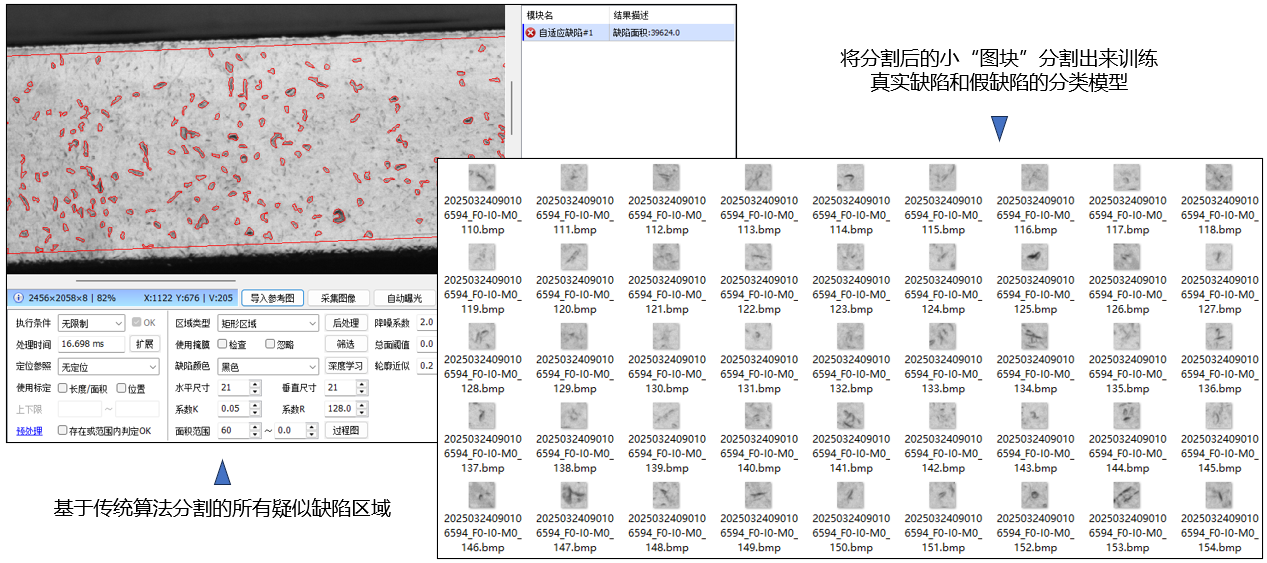Screen dimensions: 1267x563
Task: Select thumbnail of file ending 144.bmp
Action: [1126, 416]
